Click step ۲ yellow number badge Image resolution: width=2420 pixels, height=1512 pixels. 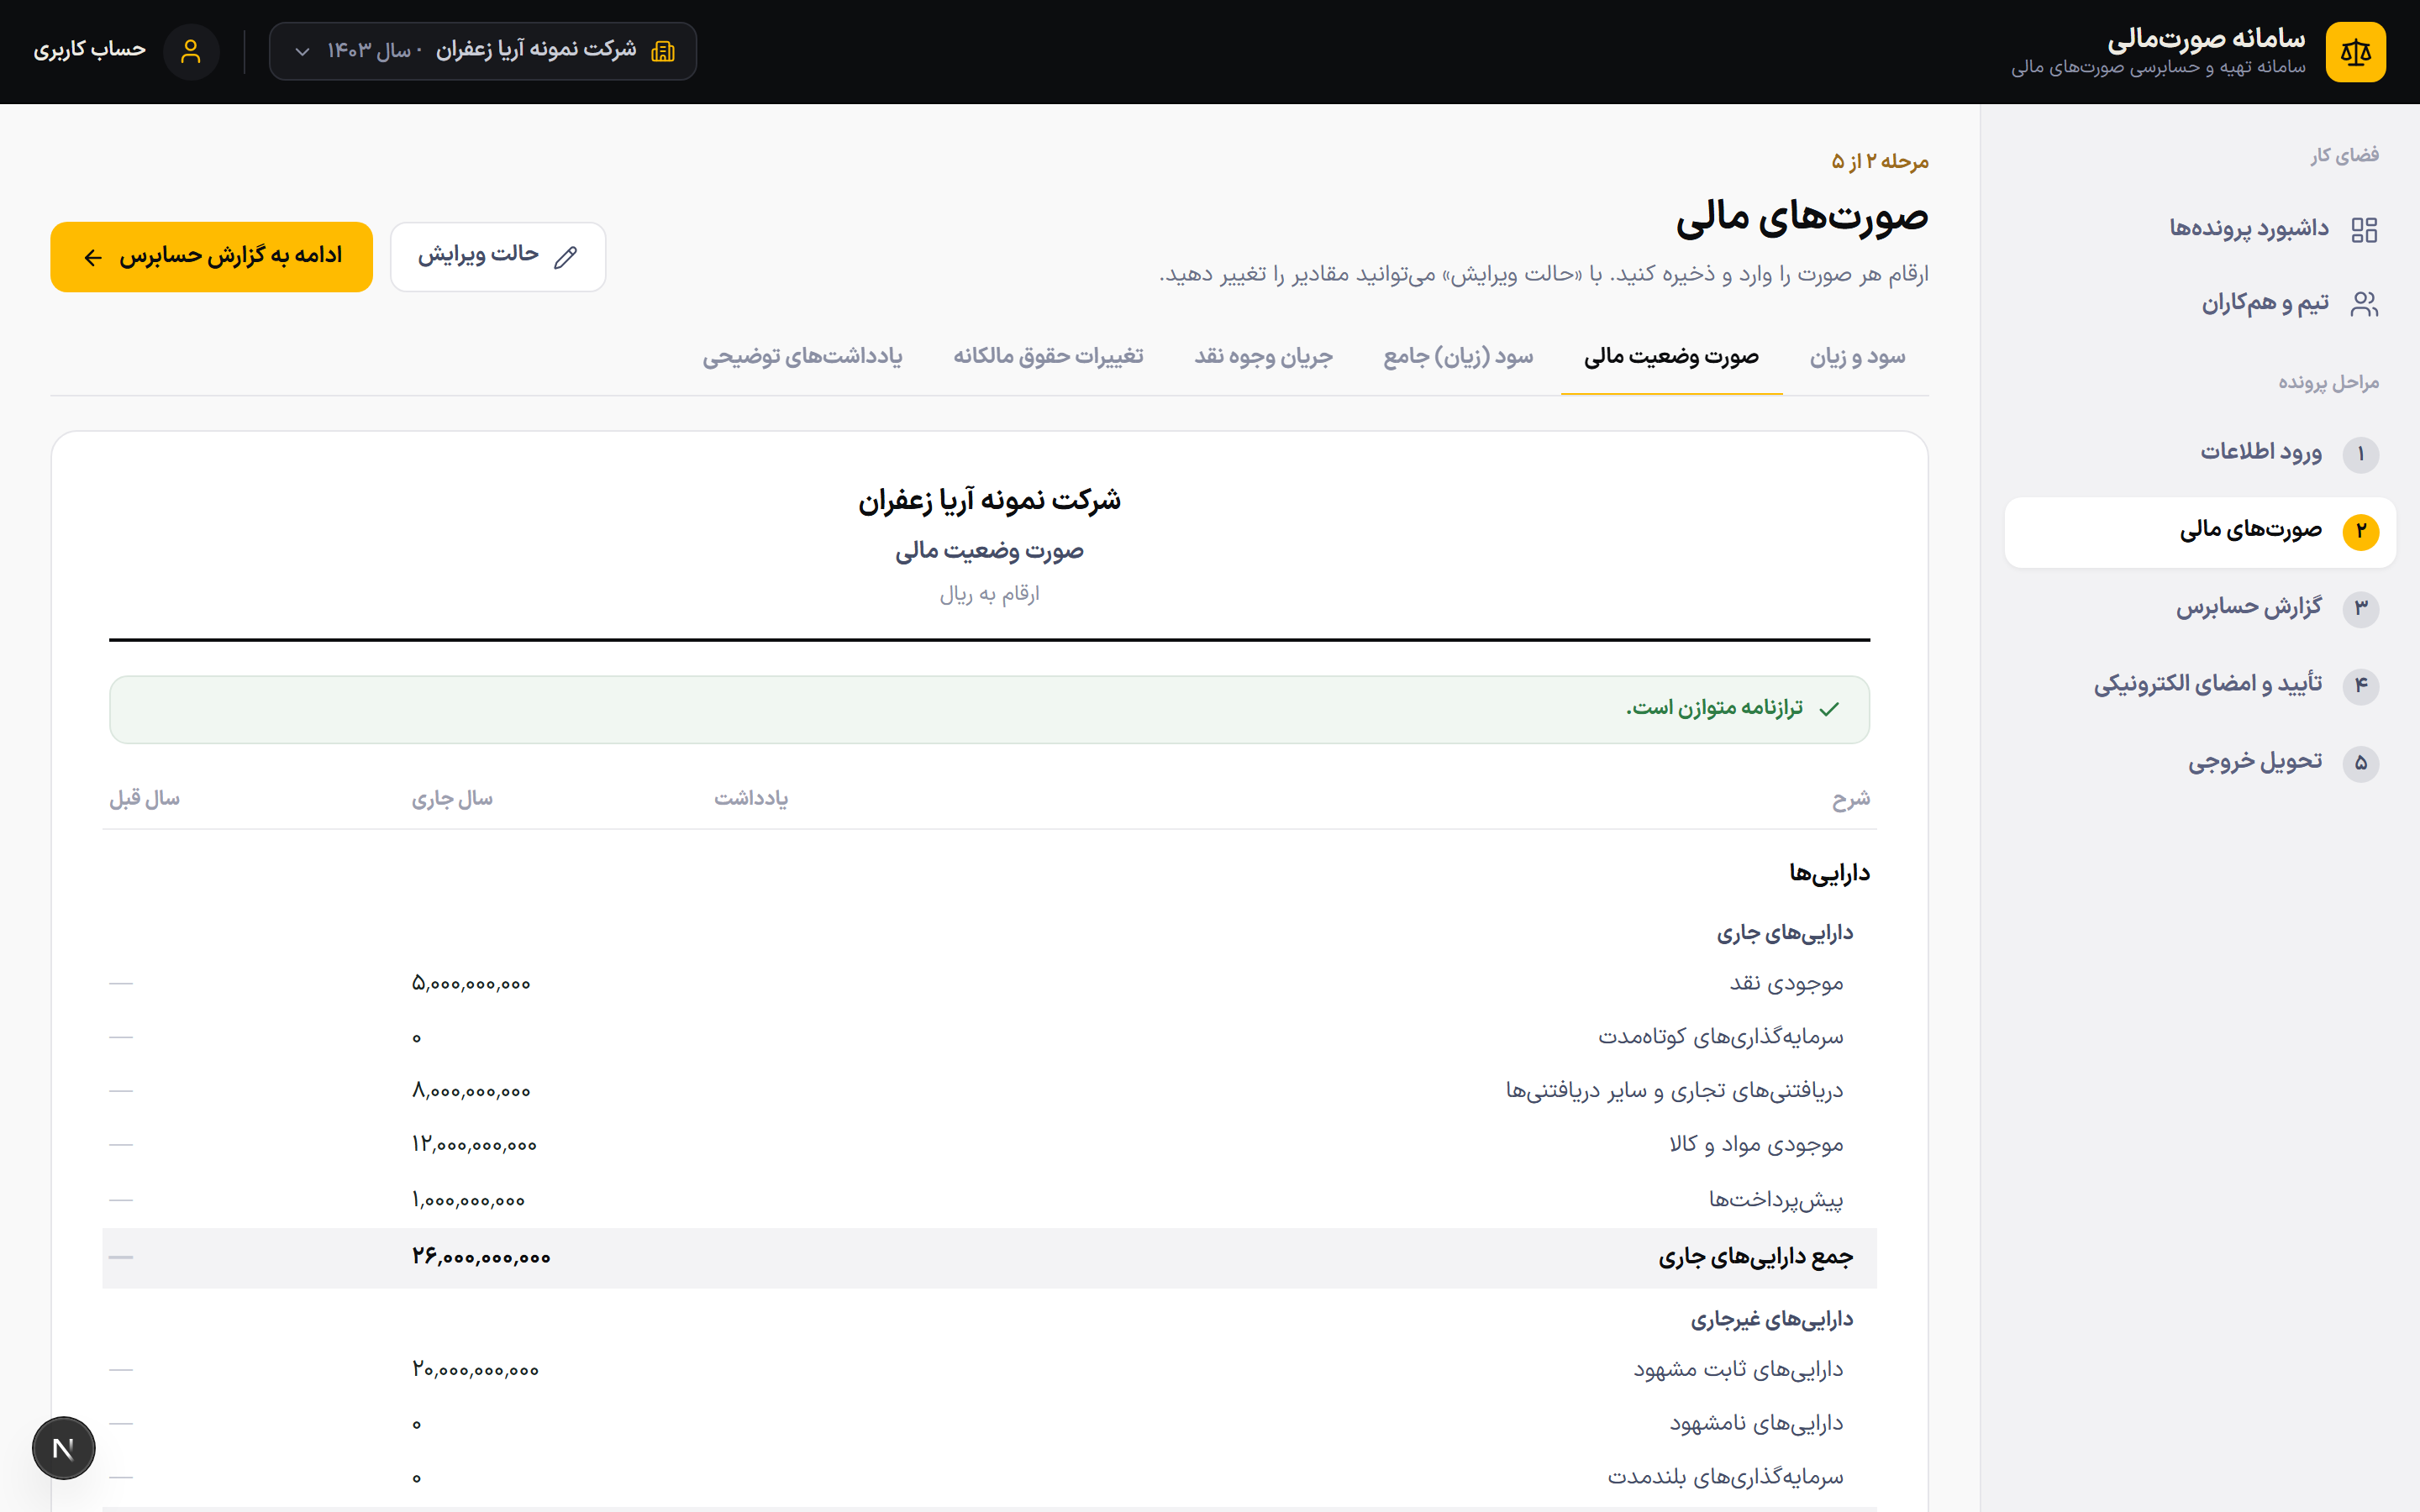(2361, 531)
